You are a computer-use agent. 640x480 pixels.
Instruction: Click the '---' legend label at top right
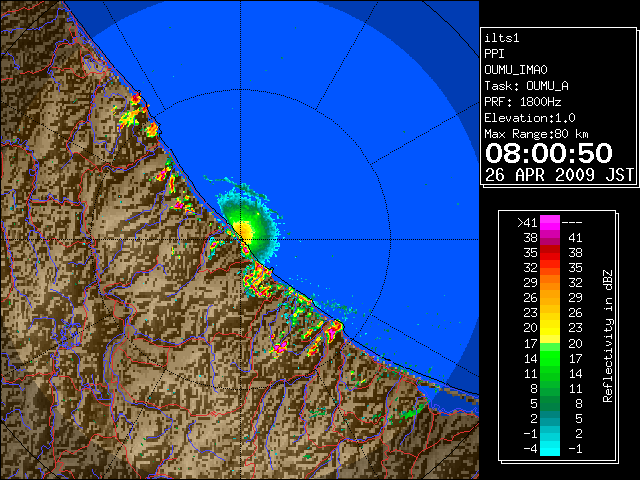572,223
